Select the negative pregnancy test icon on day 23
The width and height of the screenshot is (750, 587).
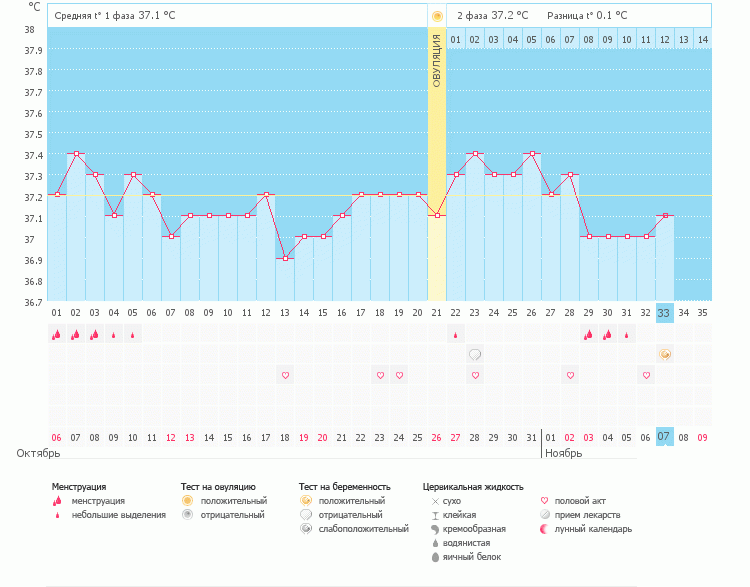click(475, 355)
